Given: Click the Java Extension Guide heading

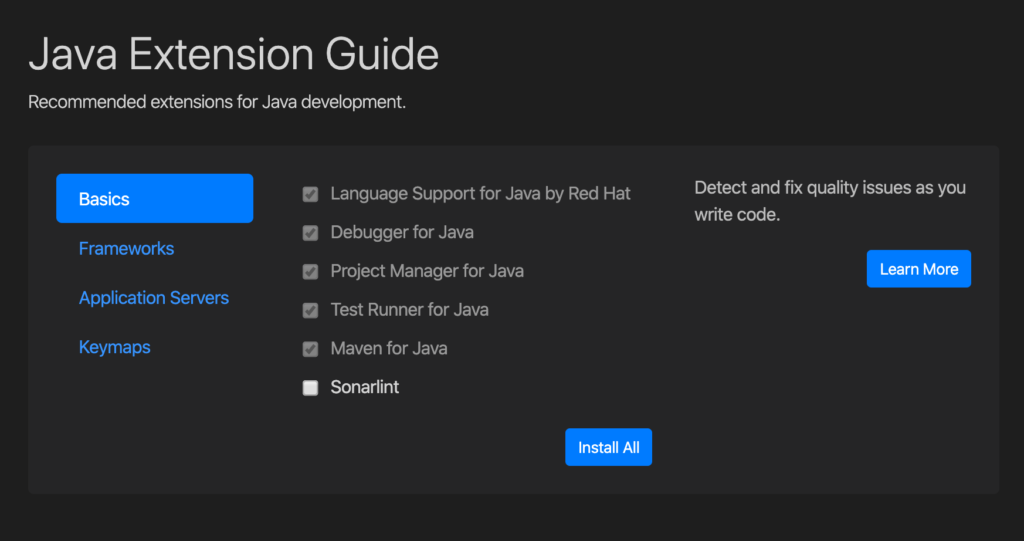Looking at the screenshot, I should point(233,54).
